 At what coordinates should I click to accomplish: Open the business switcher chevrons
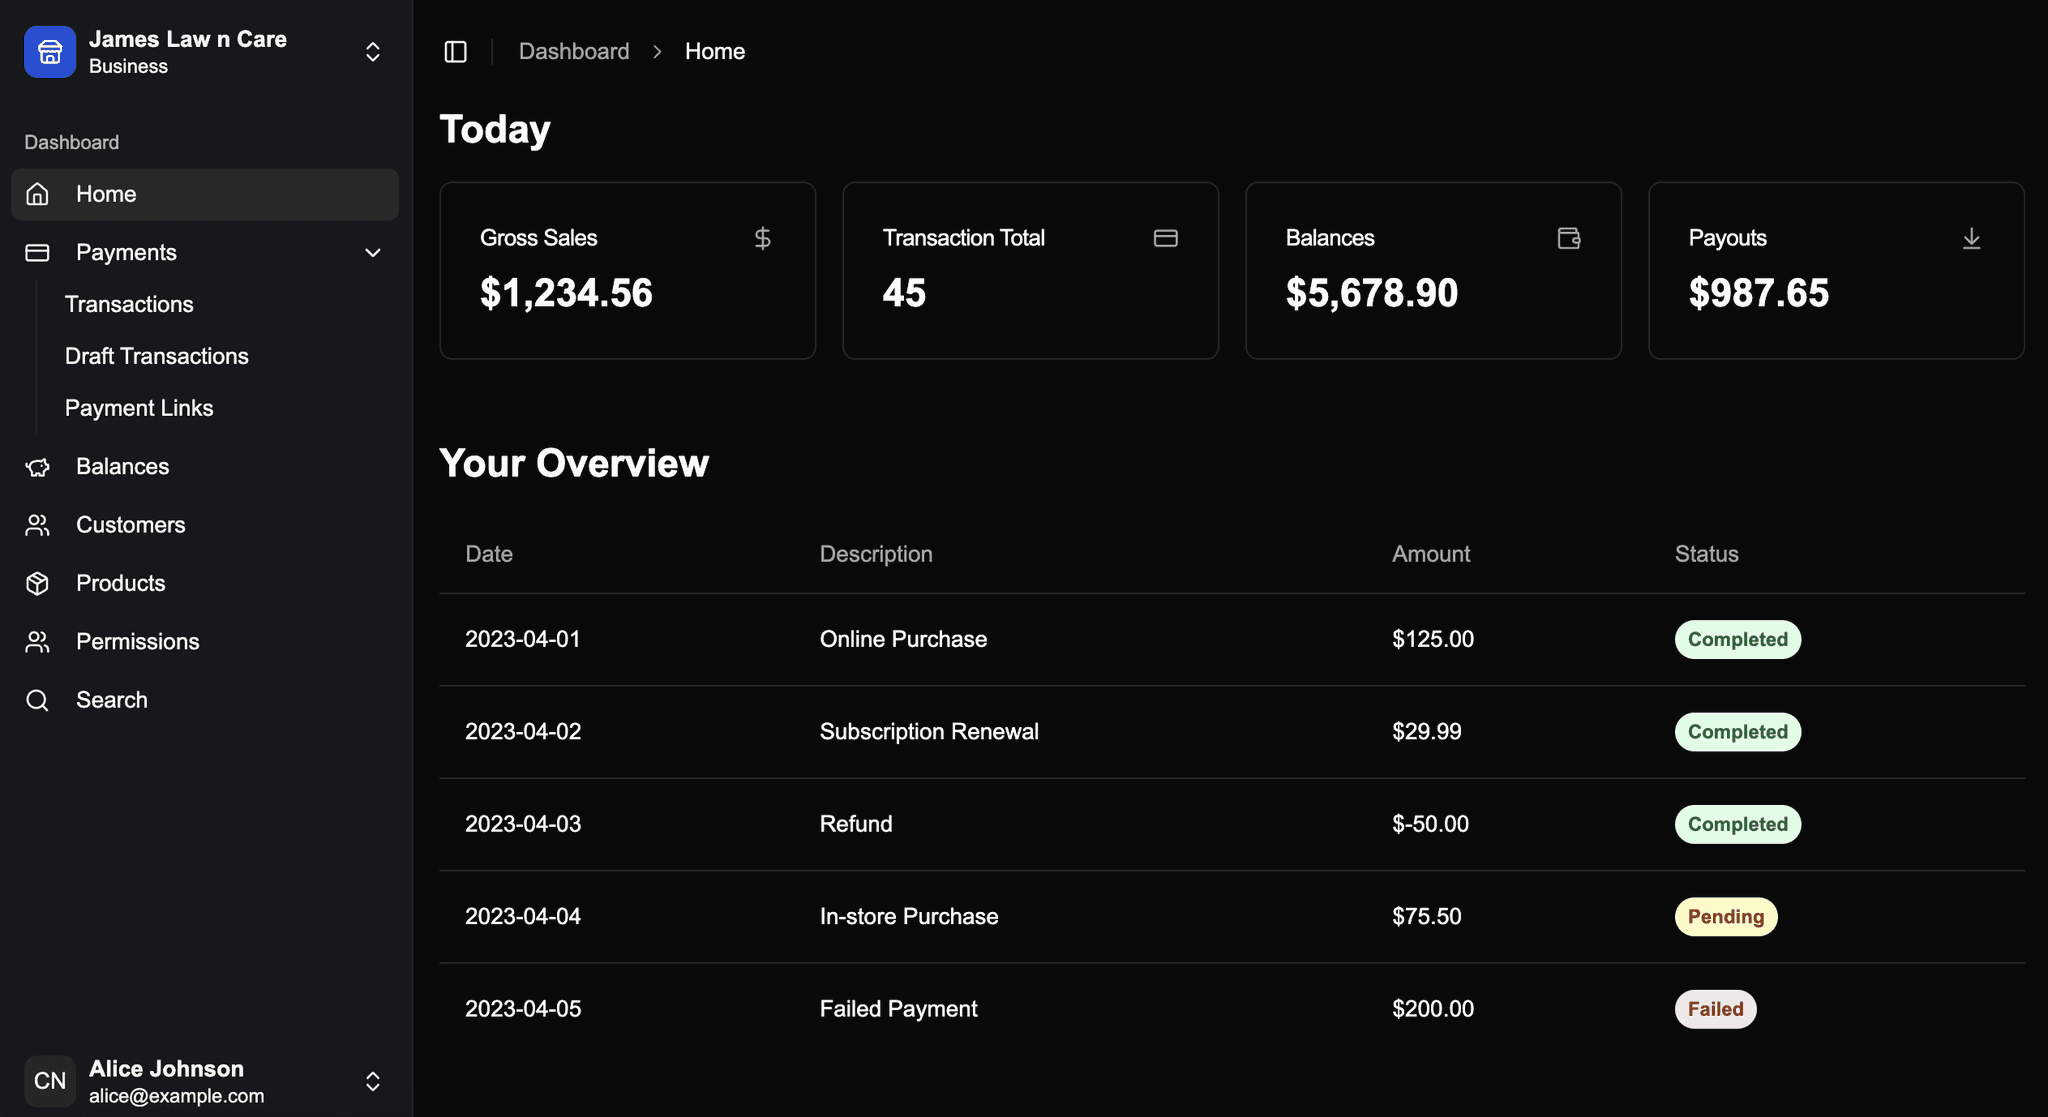(x=372, y=52)
